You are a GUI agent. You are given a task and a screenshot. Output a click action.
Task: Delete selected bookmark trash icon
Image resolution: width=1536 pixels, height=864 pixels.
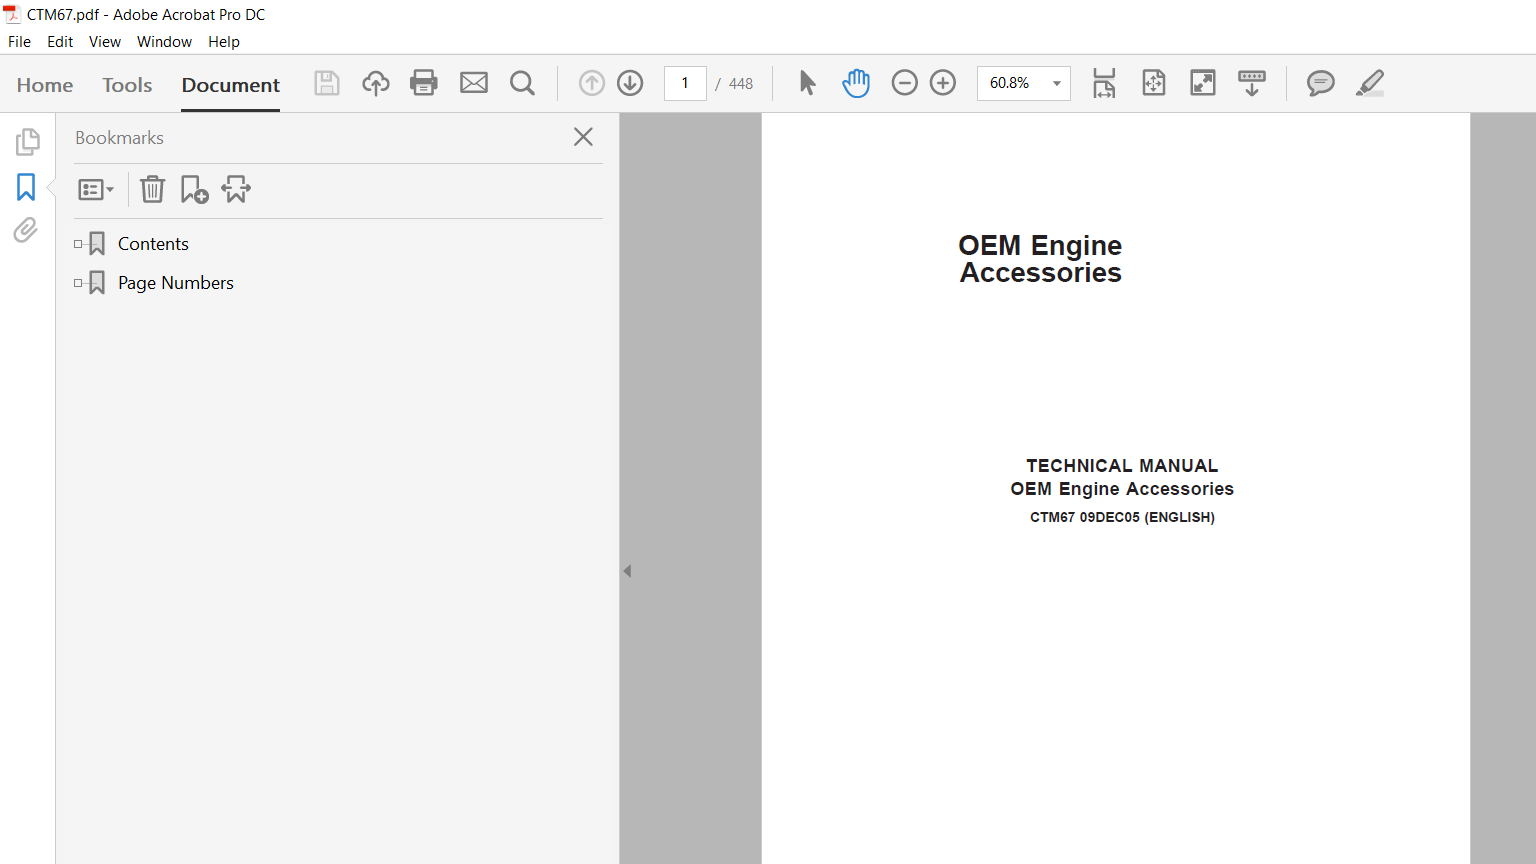(x=152, y=189)
